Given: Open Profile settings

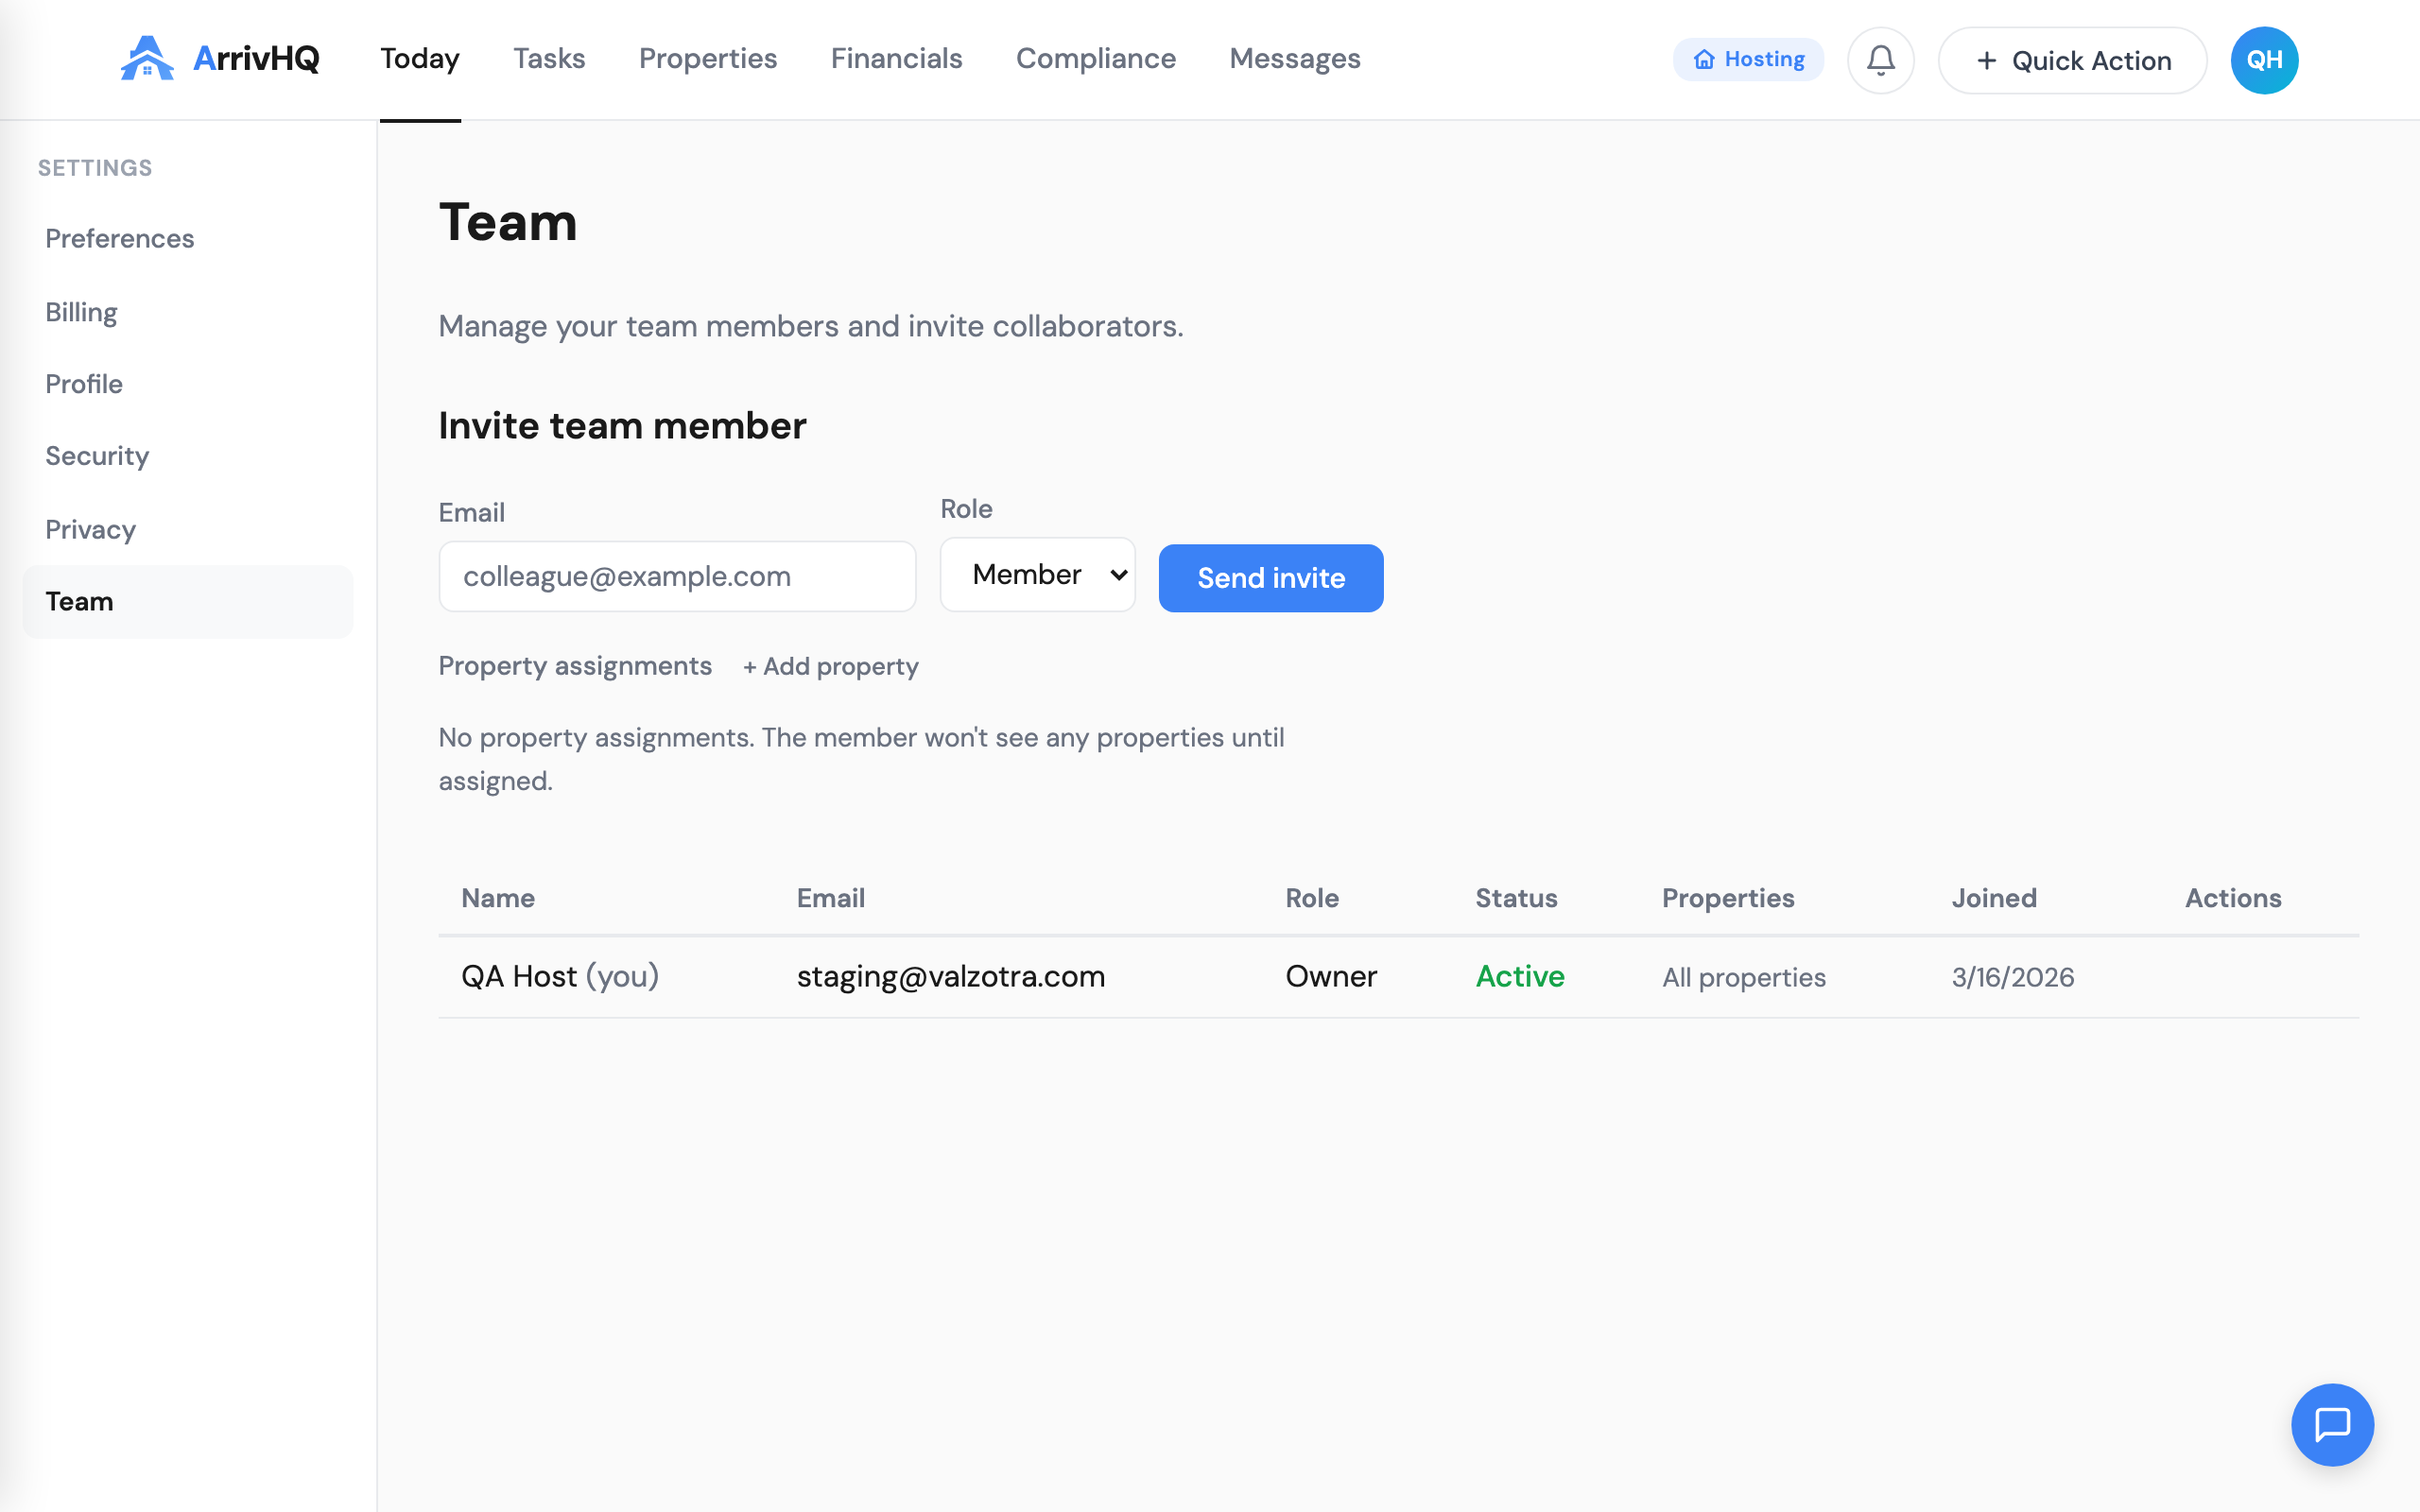Looking at the screenshot, I should 188,384.
